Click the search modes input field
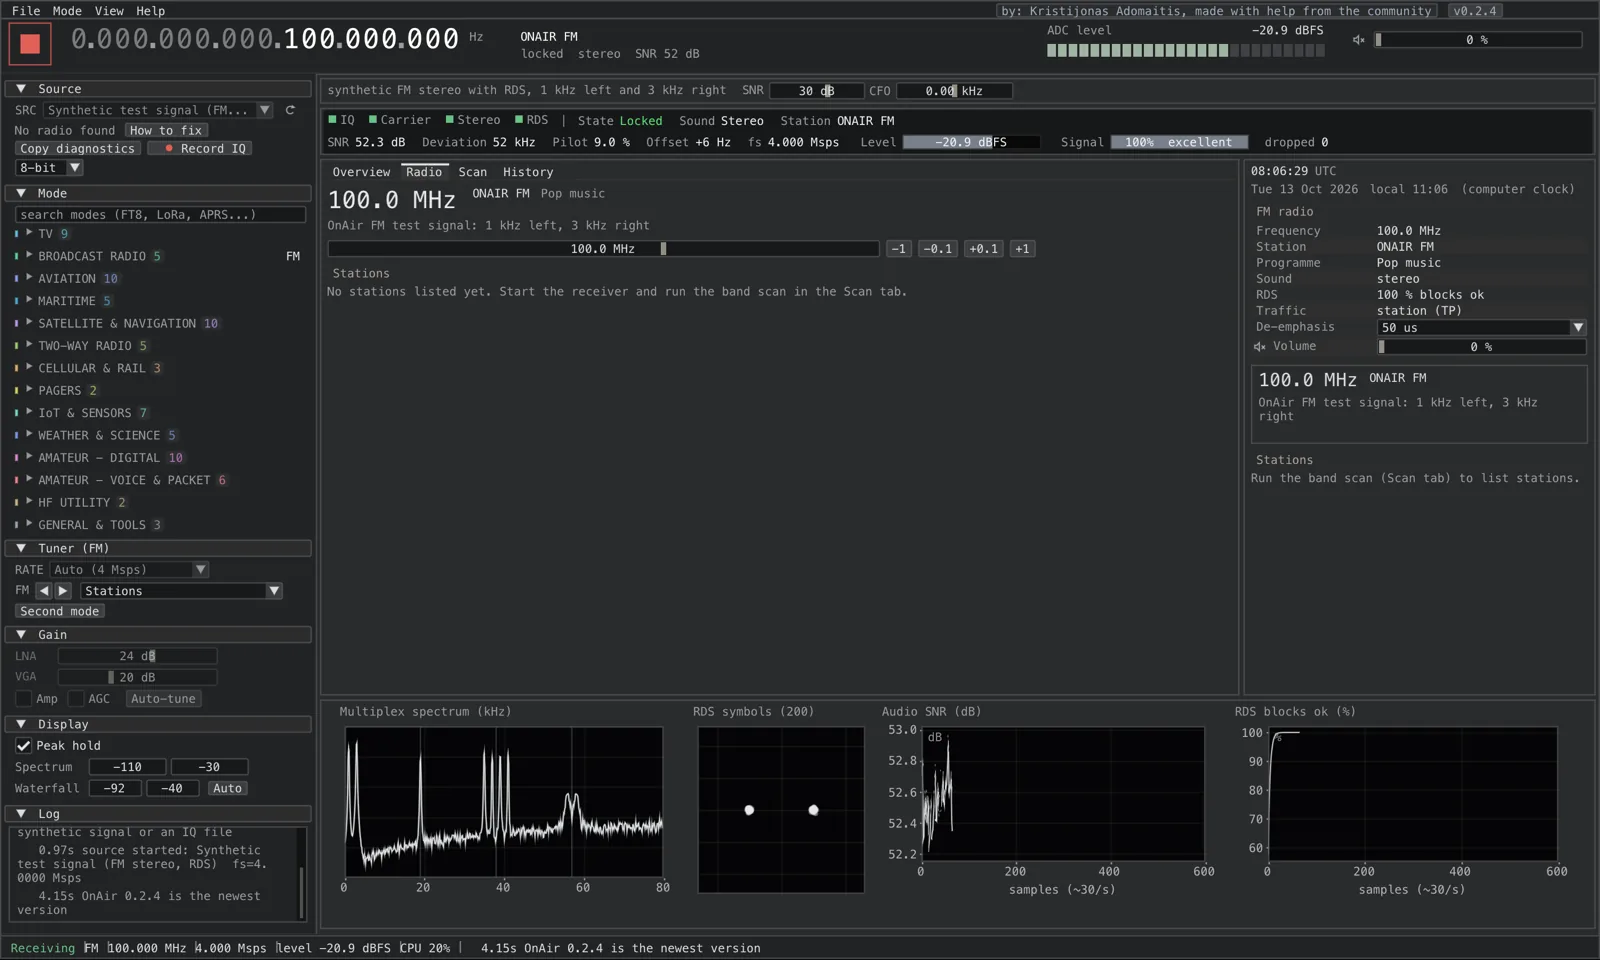Image resolution: width=1600 pixels, height=960 pixels. (x=160, y=215)
